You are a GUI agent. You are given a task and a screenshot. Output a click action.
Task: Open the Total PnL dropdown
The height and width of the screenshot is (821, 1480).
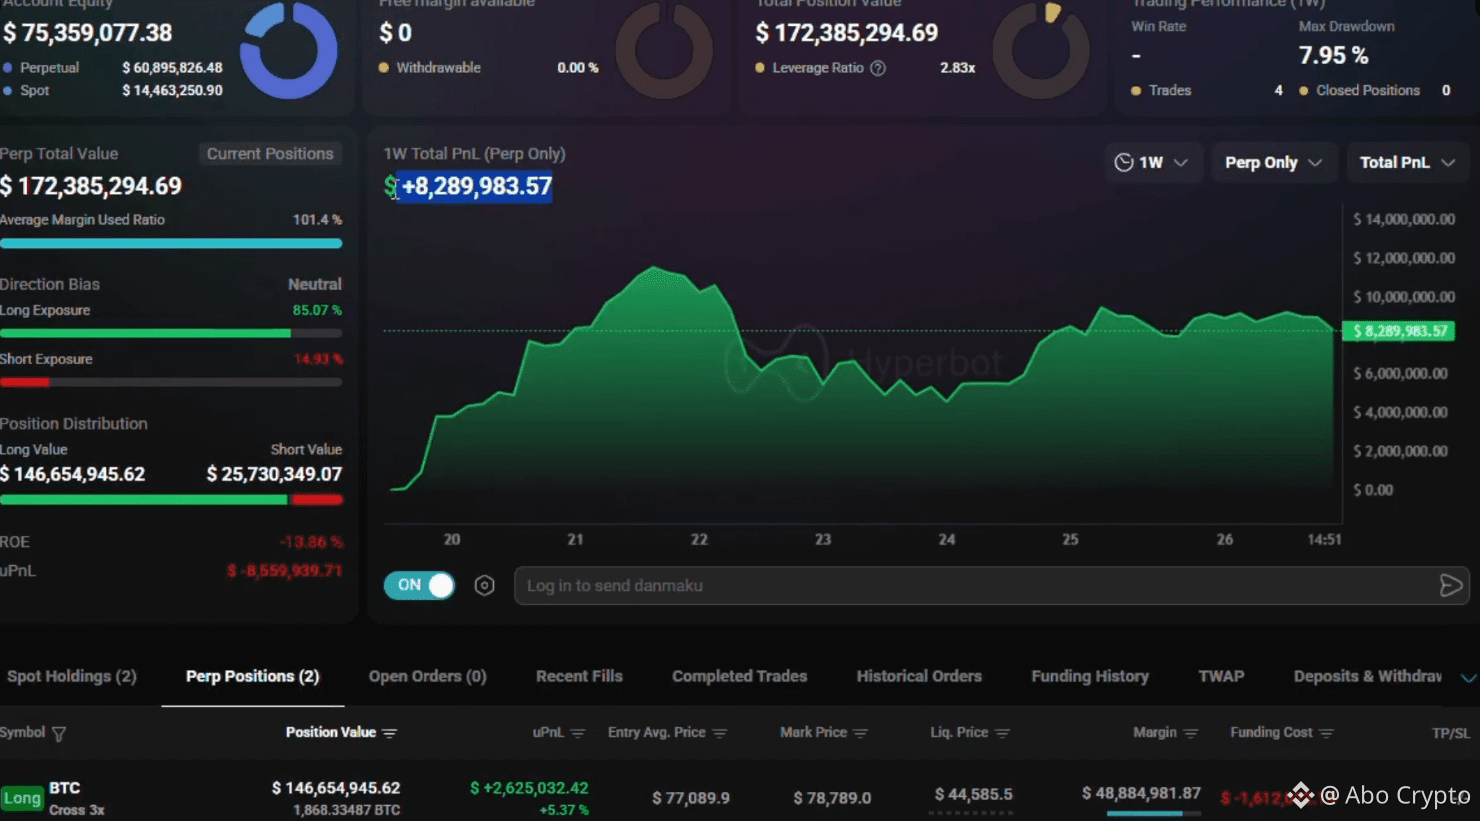click(x=1407, y=162)
